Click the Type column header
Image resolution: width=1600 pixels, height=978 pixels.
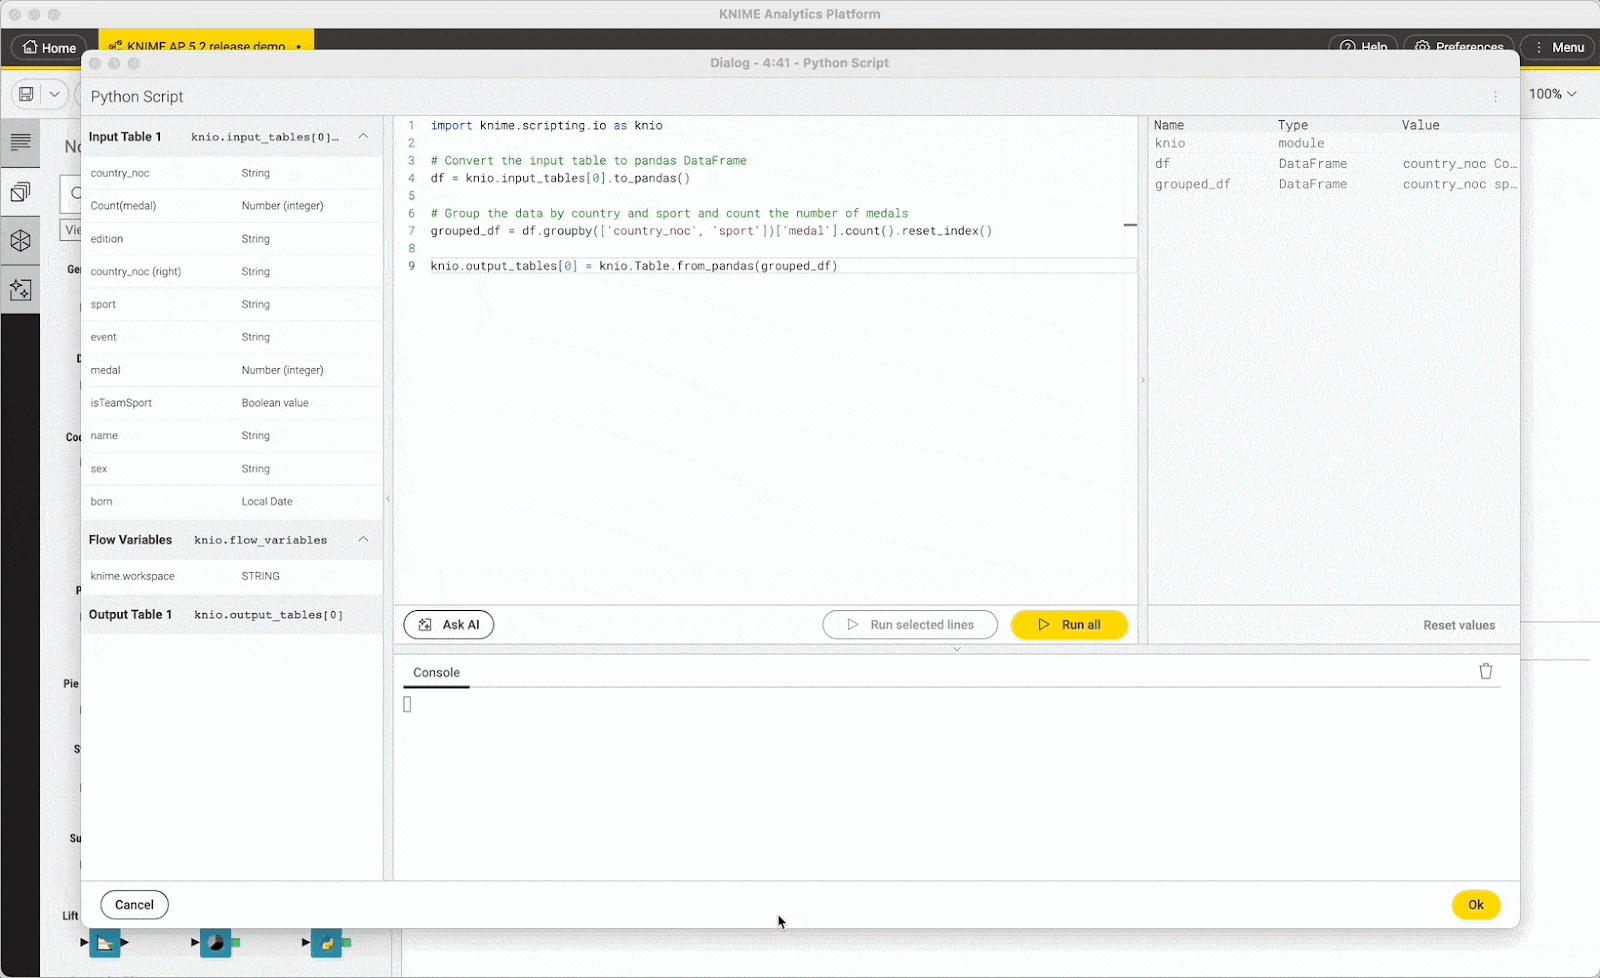pyautogui.click(x=1293, y=125)
